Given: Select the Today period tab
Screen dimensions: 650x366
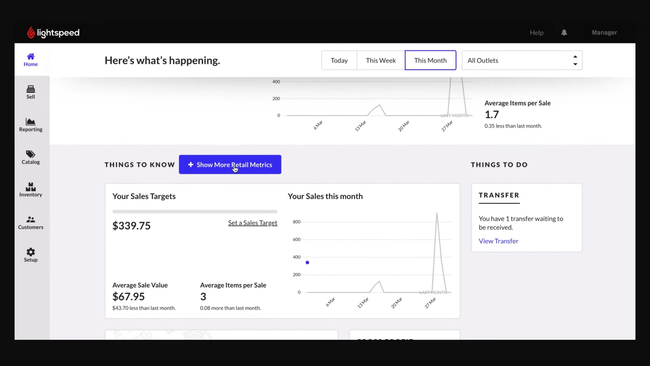Looking at the screenshot, I should pyautogui.click(x=339, y=60).
